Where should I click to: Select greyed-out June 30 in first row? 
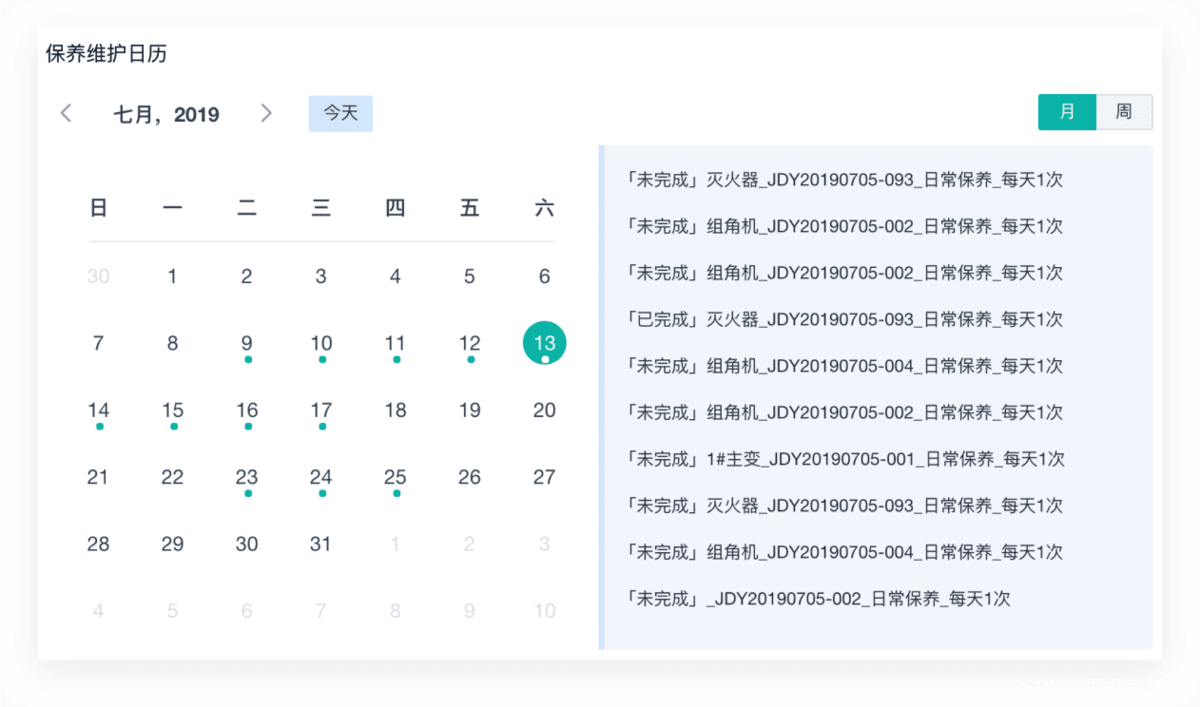[98, 276]
